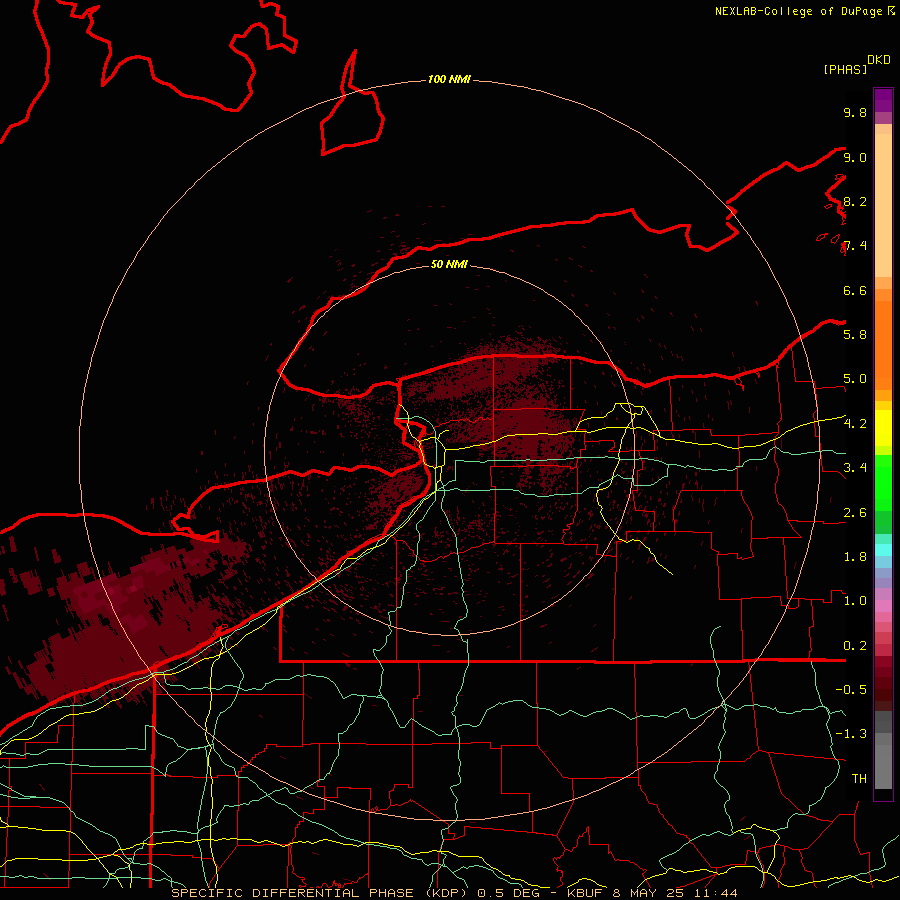Click the 8 MAY 25 date text
This screenshot has width=900, height=900.
650,893
